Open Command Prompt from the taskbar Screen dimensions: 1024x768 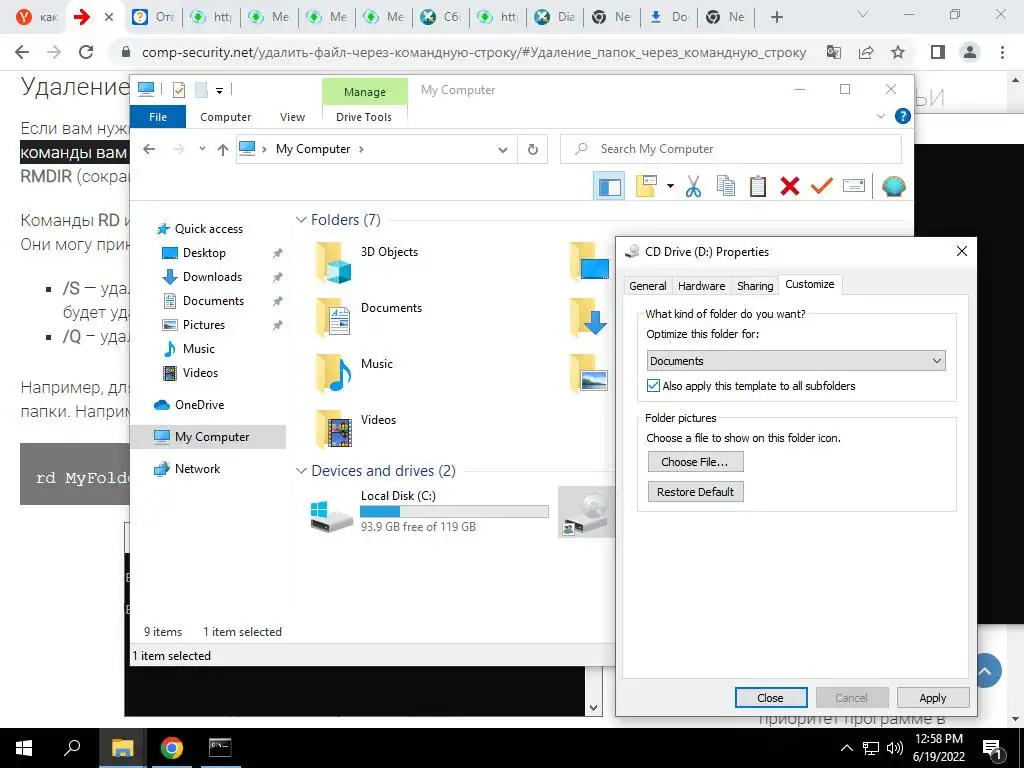[220, 748]
